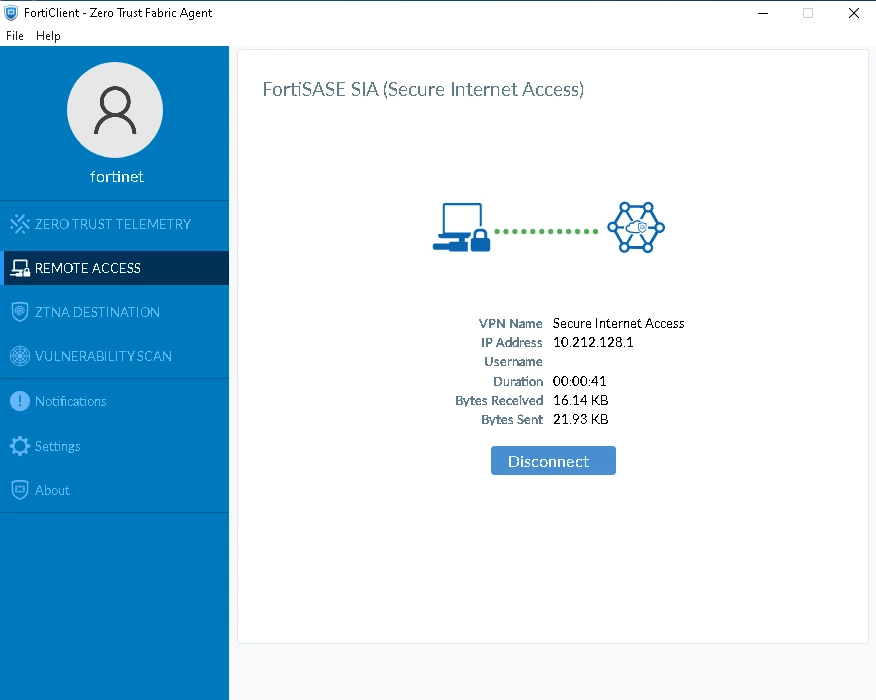Click the Remote Access computer-lock icon
Screen dimensions: 876x700
20,268
